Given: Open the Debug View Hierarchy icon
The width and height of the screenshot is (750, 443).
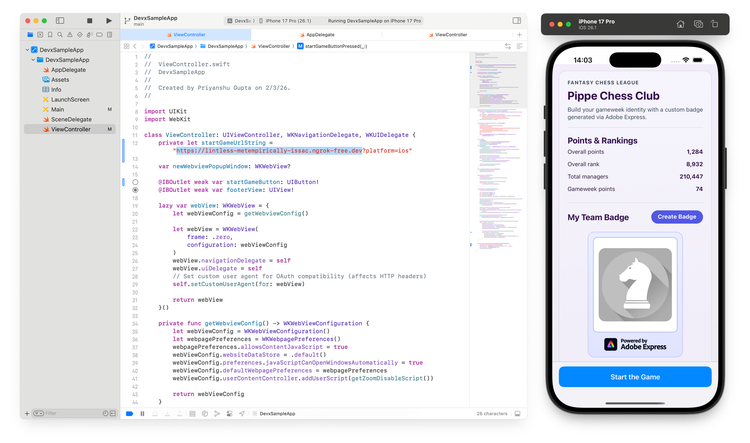Looking at the screenshot, I should pyautogui.click(x=192, y=414).
